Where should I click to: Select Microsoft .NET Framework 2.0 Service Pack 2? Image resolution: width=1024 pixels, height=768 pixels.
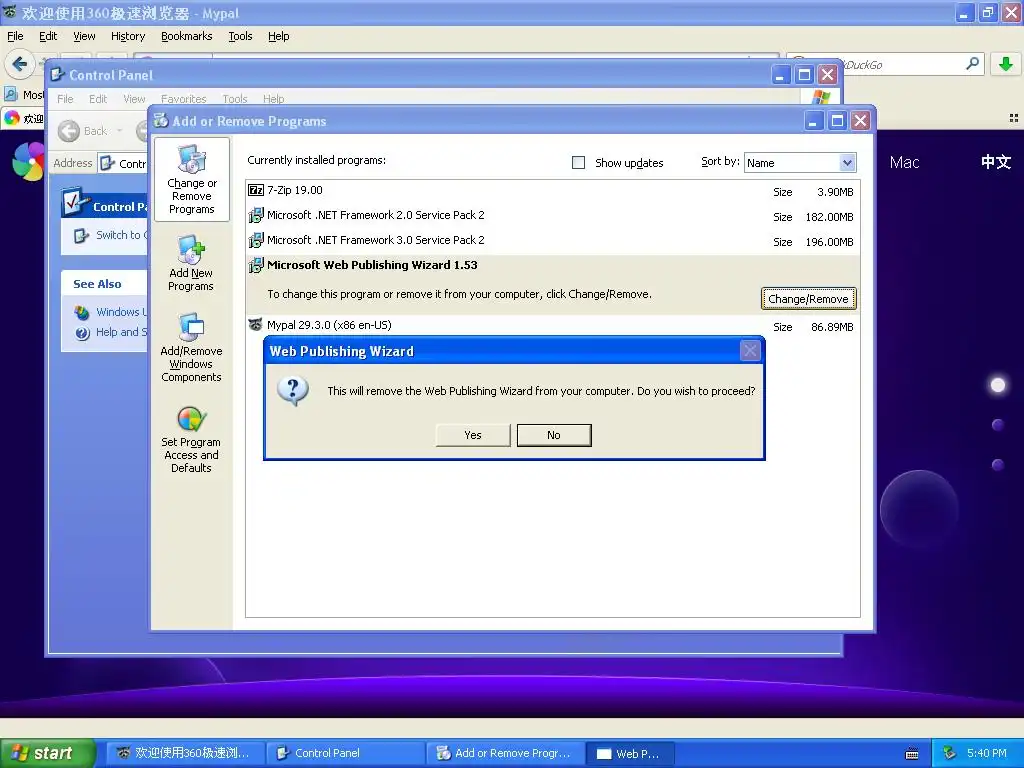376,215
